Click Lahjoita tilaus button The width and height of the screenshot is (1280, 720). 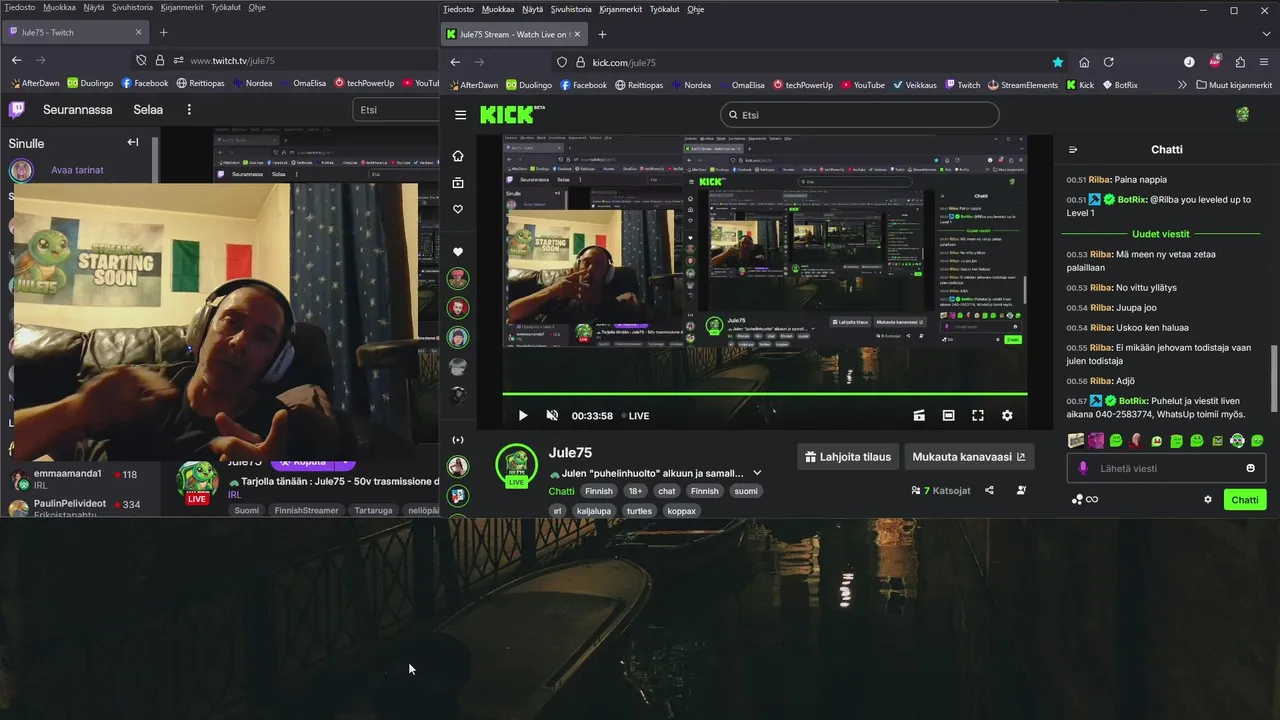[x=849, y=457]
